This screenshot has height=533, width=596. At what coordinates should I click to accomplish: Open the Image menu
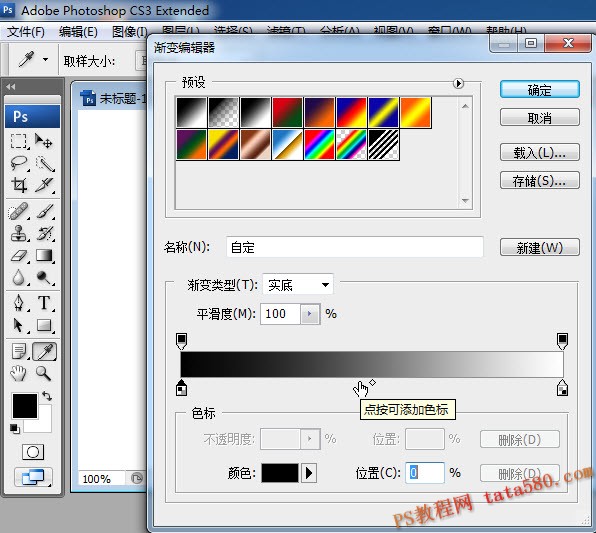tap(130, 32)
